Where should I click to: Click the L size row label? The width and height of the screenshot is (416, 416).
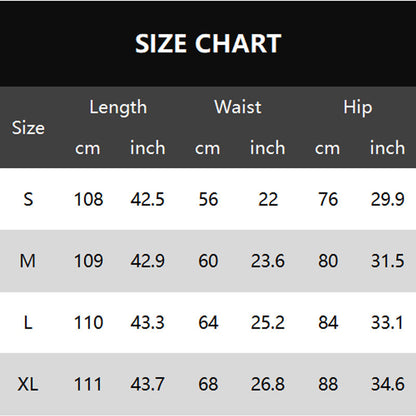click(x=28, y=323)
